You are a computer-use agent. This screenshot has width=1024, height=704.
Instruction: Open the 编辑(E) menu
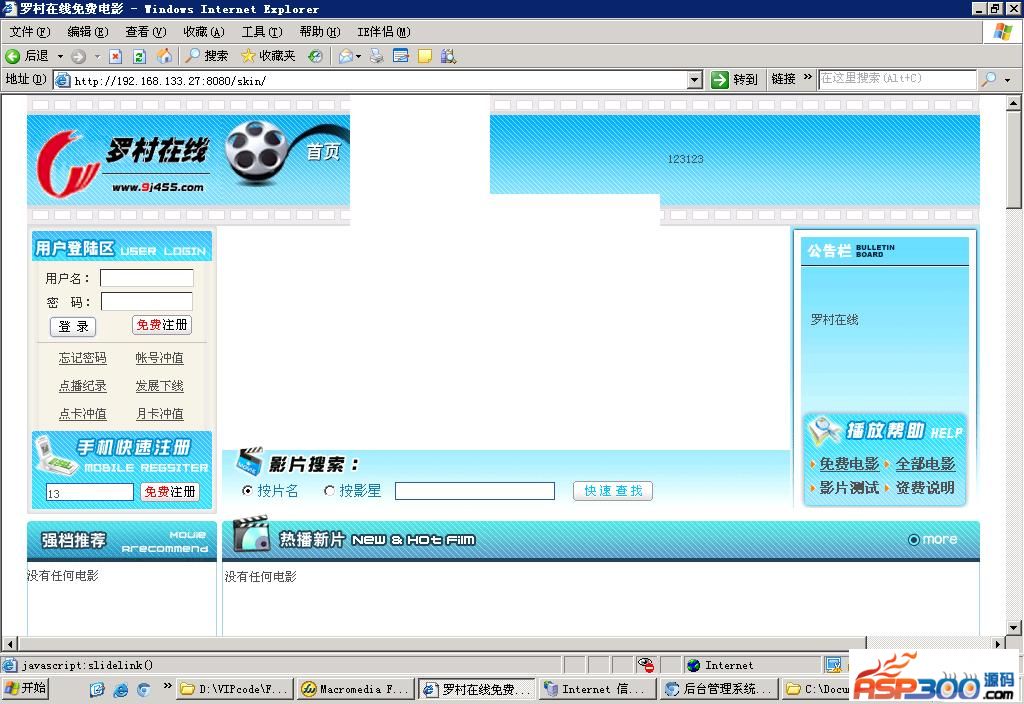88,31
